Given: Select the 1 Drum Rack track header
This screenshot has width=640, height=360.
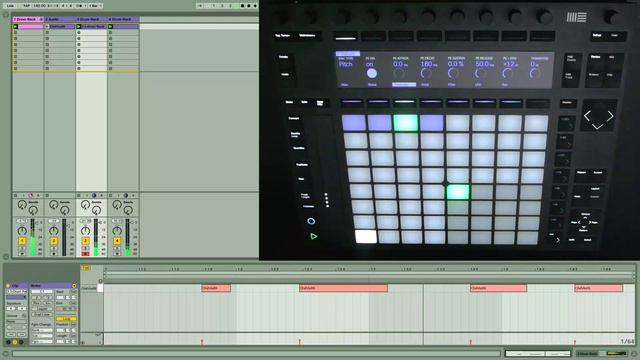Looking at the screenshot, I should point(28,19).
